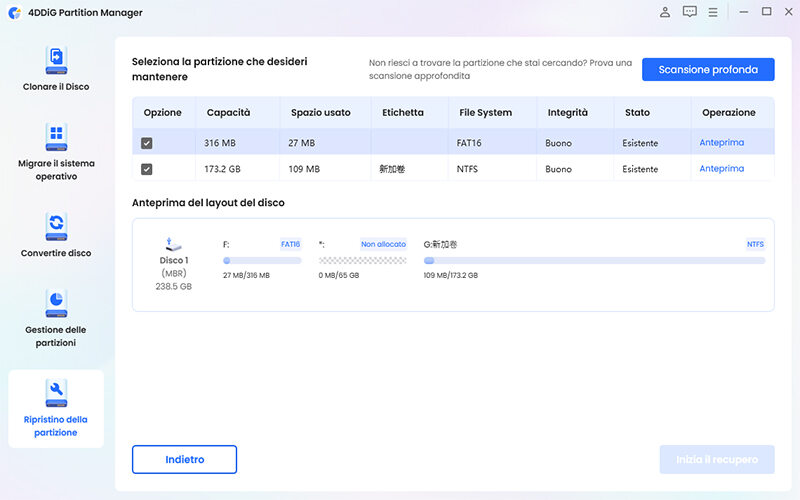
Task: Click the Clonare il Disco icon
Action: (56, 60)
